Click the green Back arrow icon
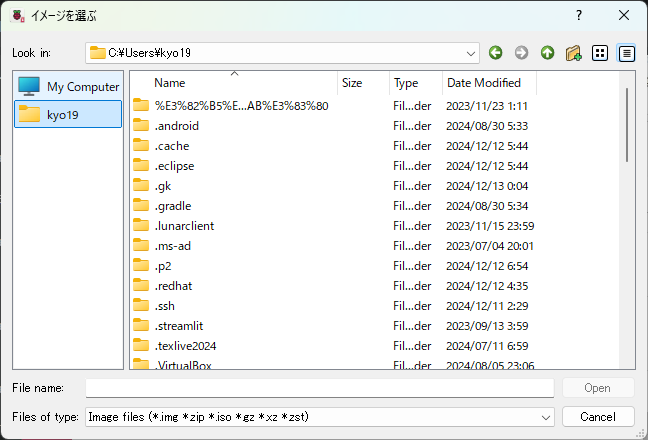The height and width of the screenshot is (440, 648). tap(496, 53)
